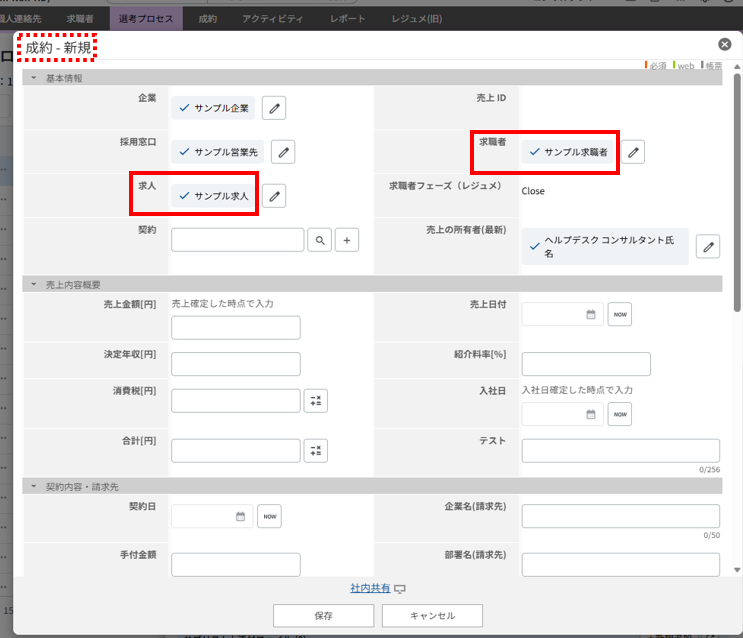
Task: Edit 売上の所有者(最新) with pencil icon
Action: point(707,247)
